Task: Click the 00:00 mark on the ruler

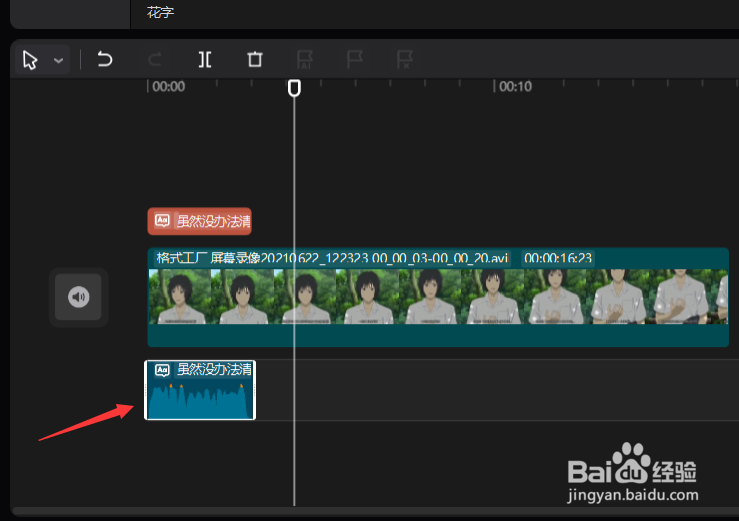Action: tap(168, 86)
